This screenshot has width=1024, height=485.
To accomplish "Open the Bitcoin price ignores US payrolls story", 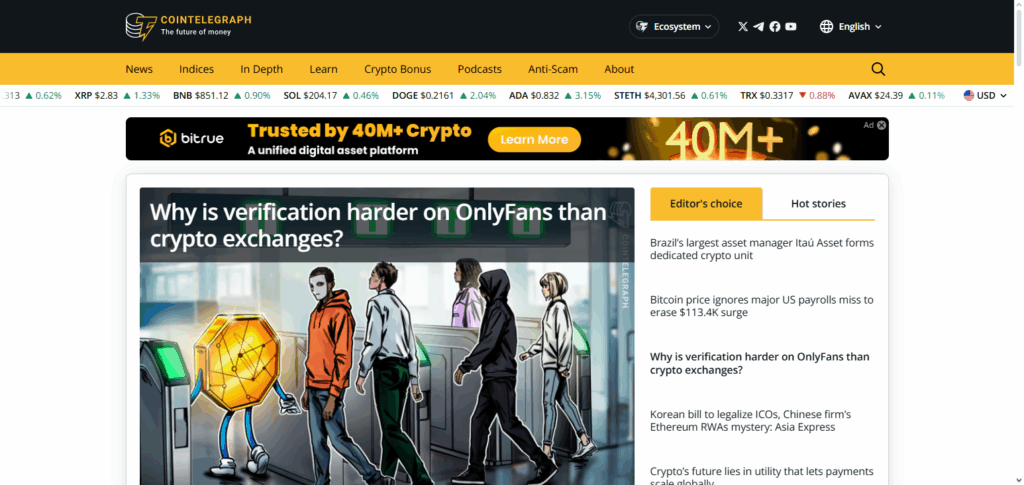I will (761, 306).
